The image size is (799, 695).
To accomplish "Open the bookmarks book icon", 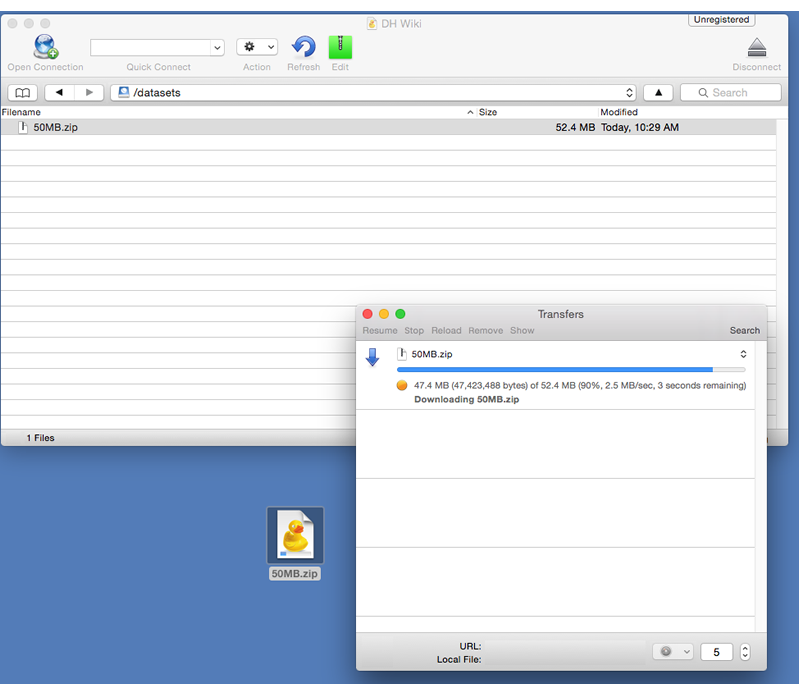I will [22, 93].
